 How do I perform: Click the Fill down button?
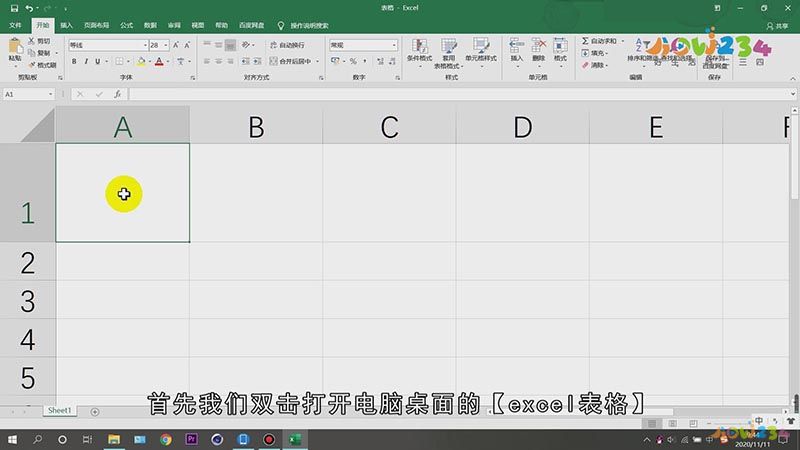[x=593, y=53]
